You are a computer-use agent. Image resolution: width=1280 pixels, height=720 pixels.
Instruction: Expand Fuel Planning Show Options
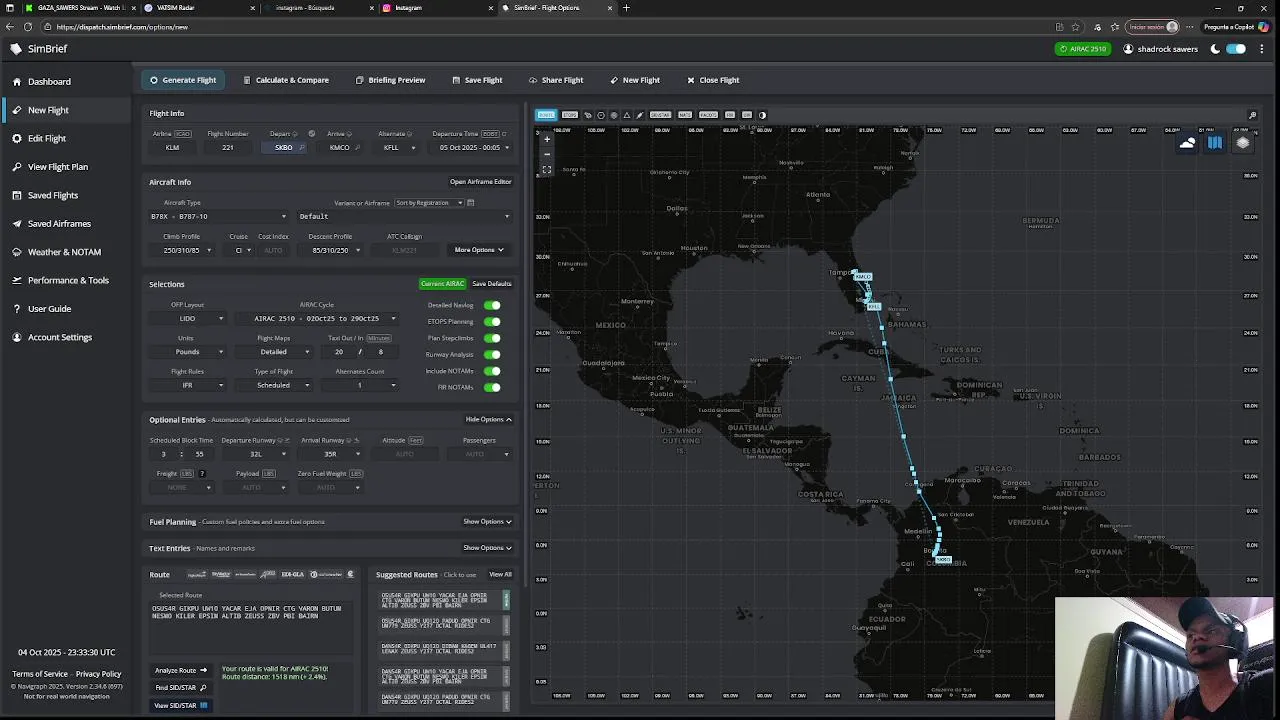click(487, 522)
